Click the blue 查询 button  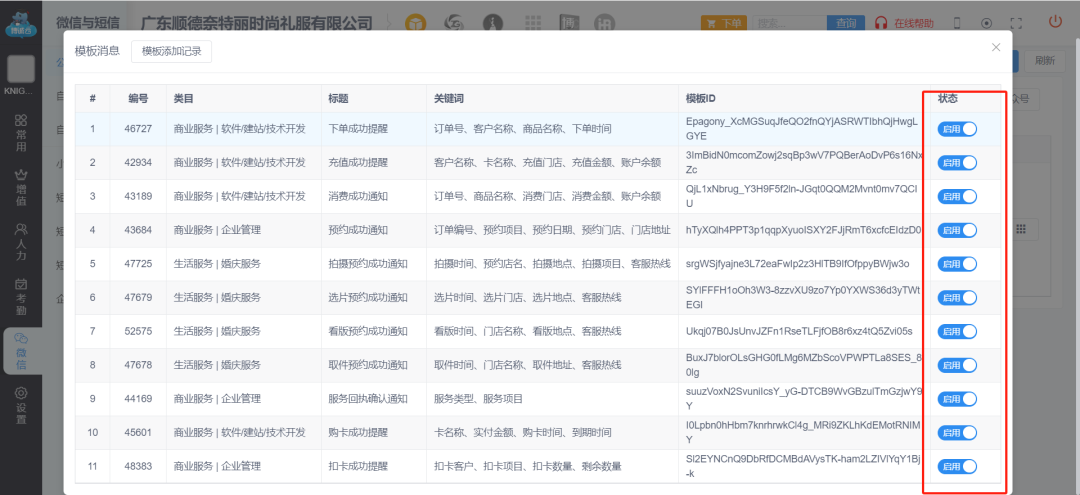[x=846, y=23]
